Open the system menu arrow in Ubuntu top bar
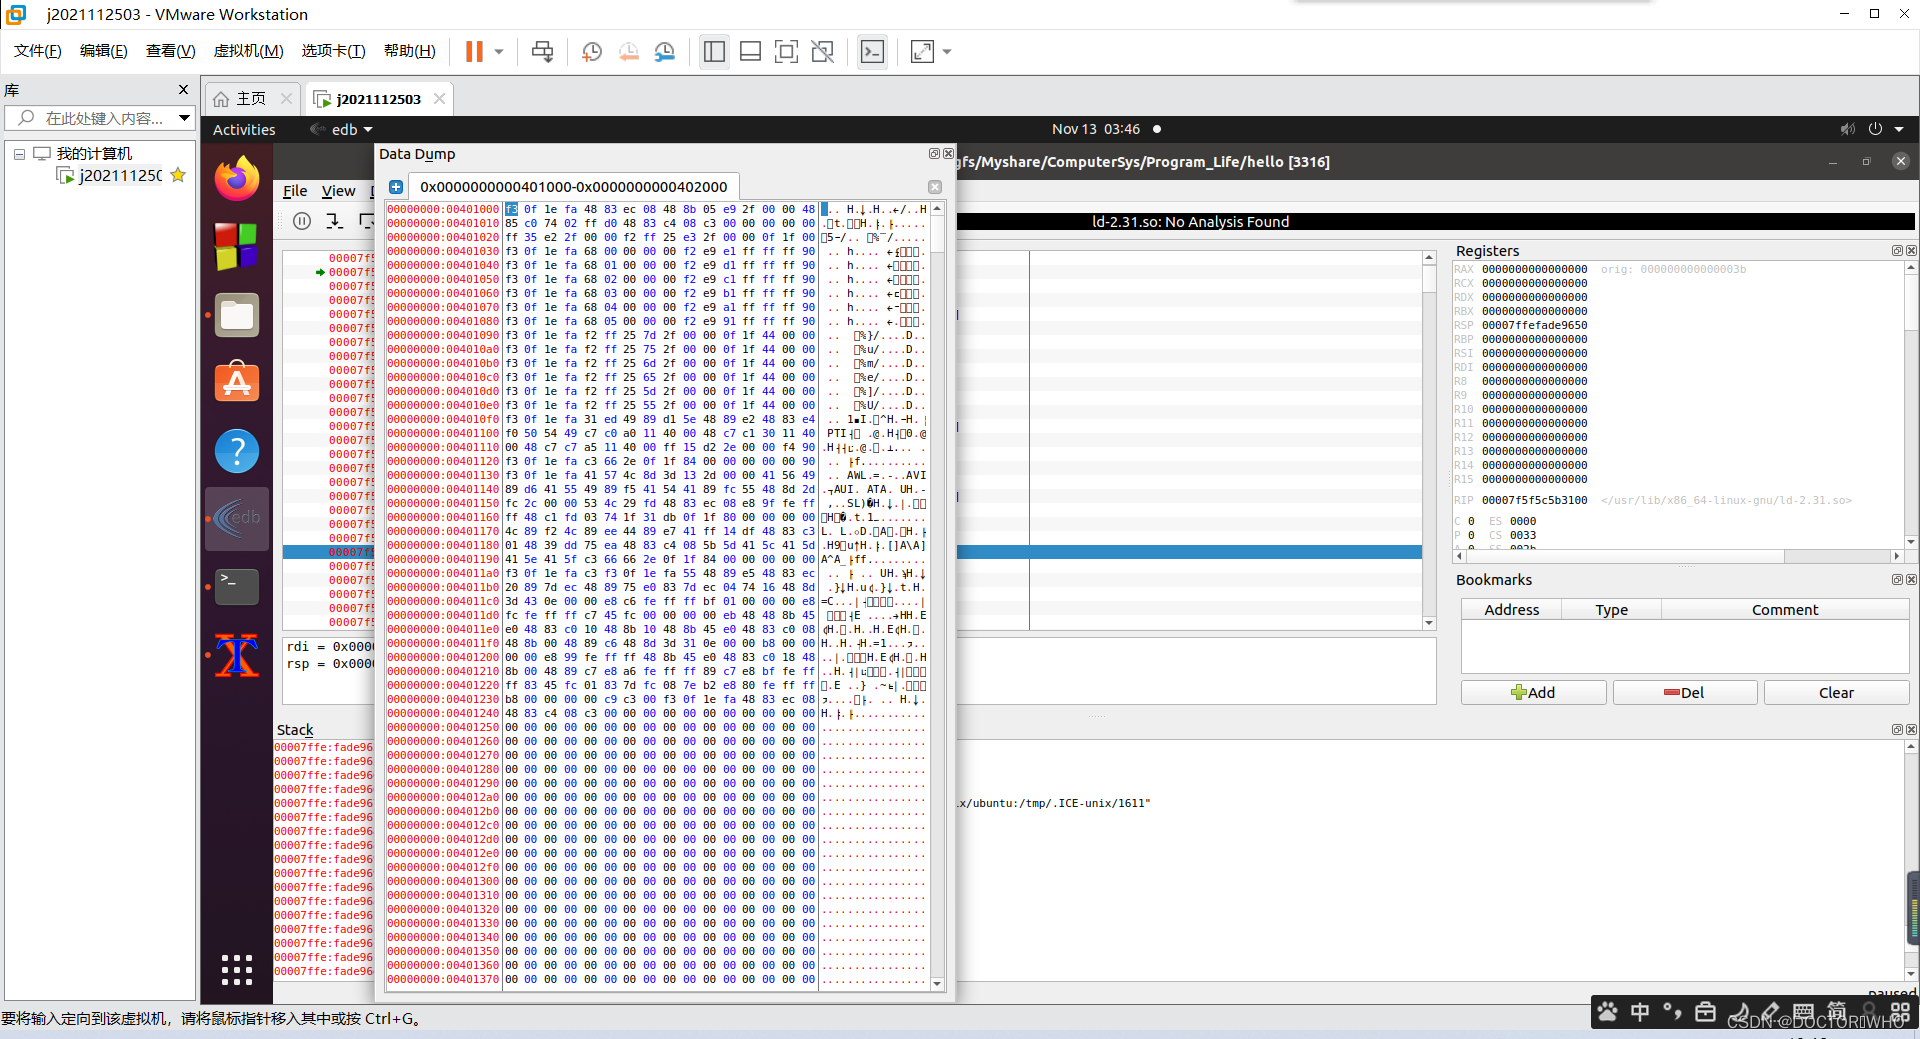The width and height of the screenshot is (1920, 1039). [1899, 129]
